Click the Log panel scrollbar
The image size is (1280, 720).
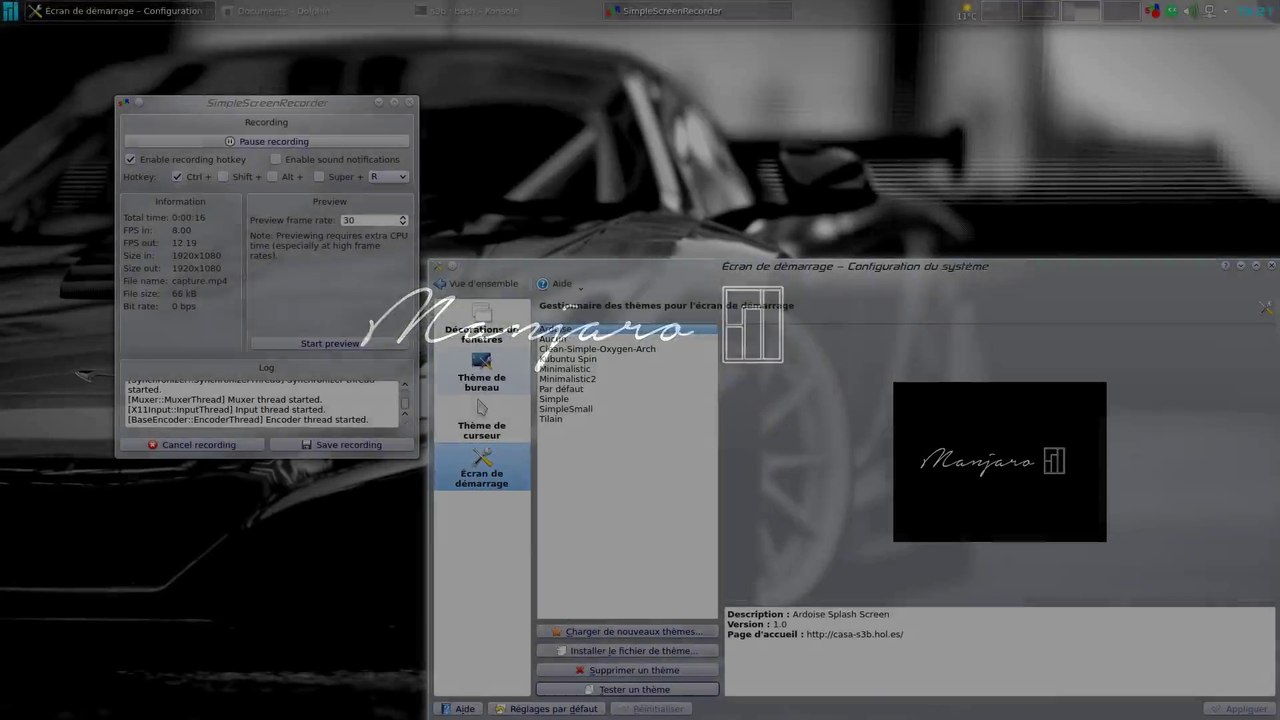(x=404, y=402)
